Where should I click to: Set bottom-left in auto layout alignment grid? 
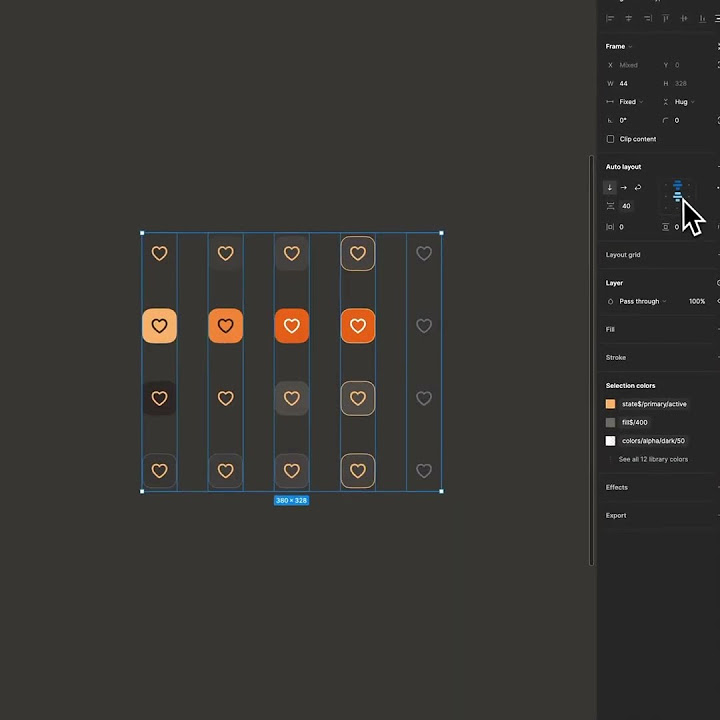click(666, 208)
